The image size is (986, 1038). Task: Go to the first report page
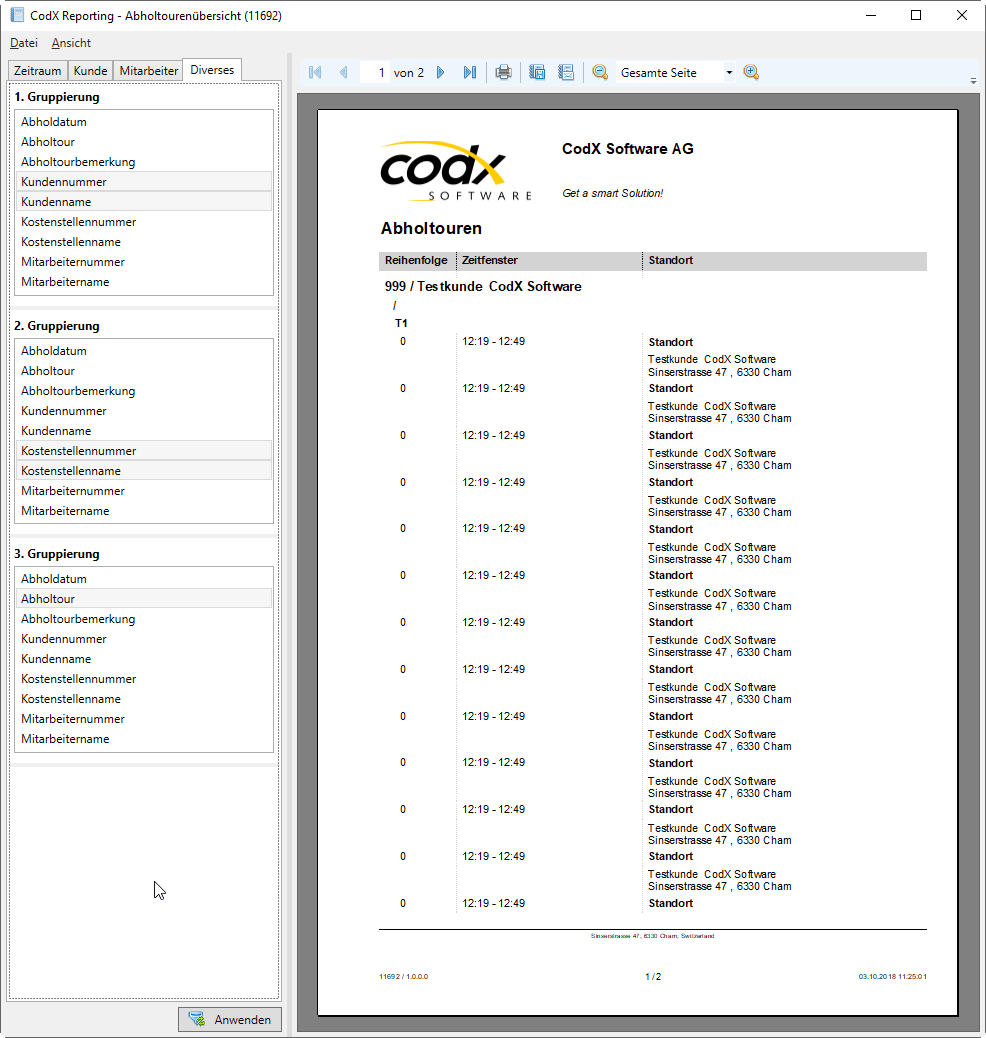click(x=315, y=72)
